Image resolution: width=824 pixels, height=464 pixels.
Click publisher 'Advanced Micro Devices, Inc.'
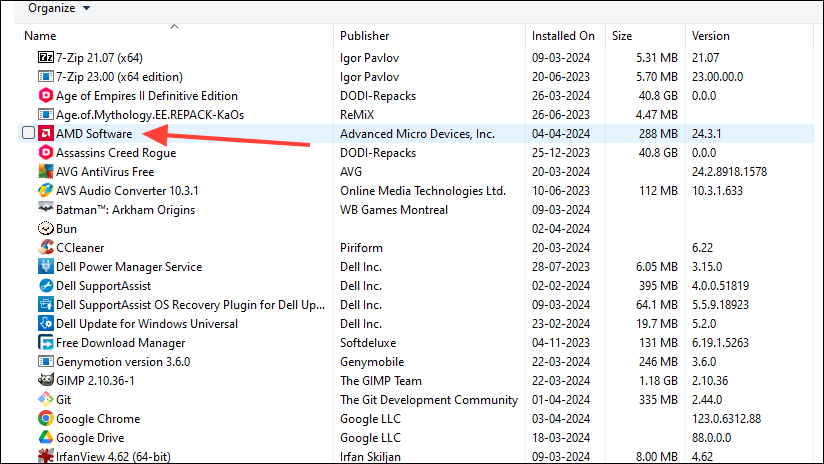(417, 133)
